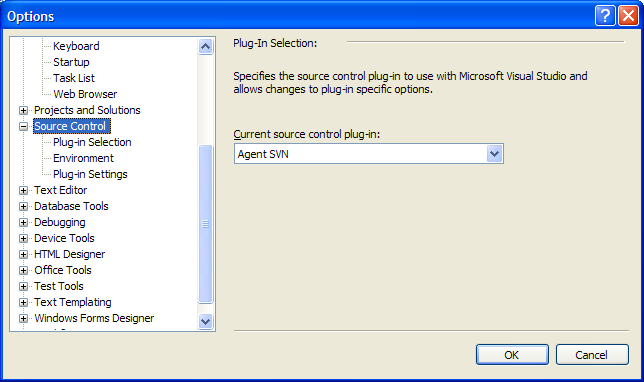Select Task List in the tree

point(74,78)
